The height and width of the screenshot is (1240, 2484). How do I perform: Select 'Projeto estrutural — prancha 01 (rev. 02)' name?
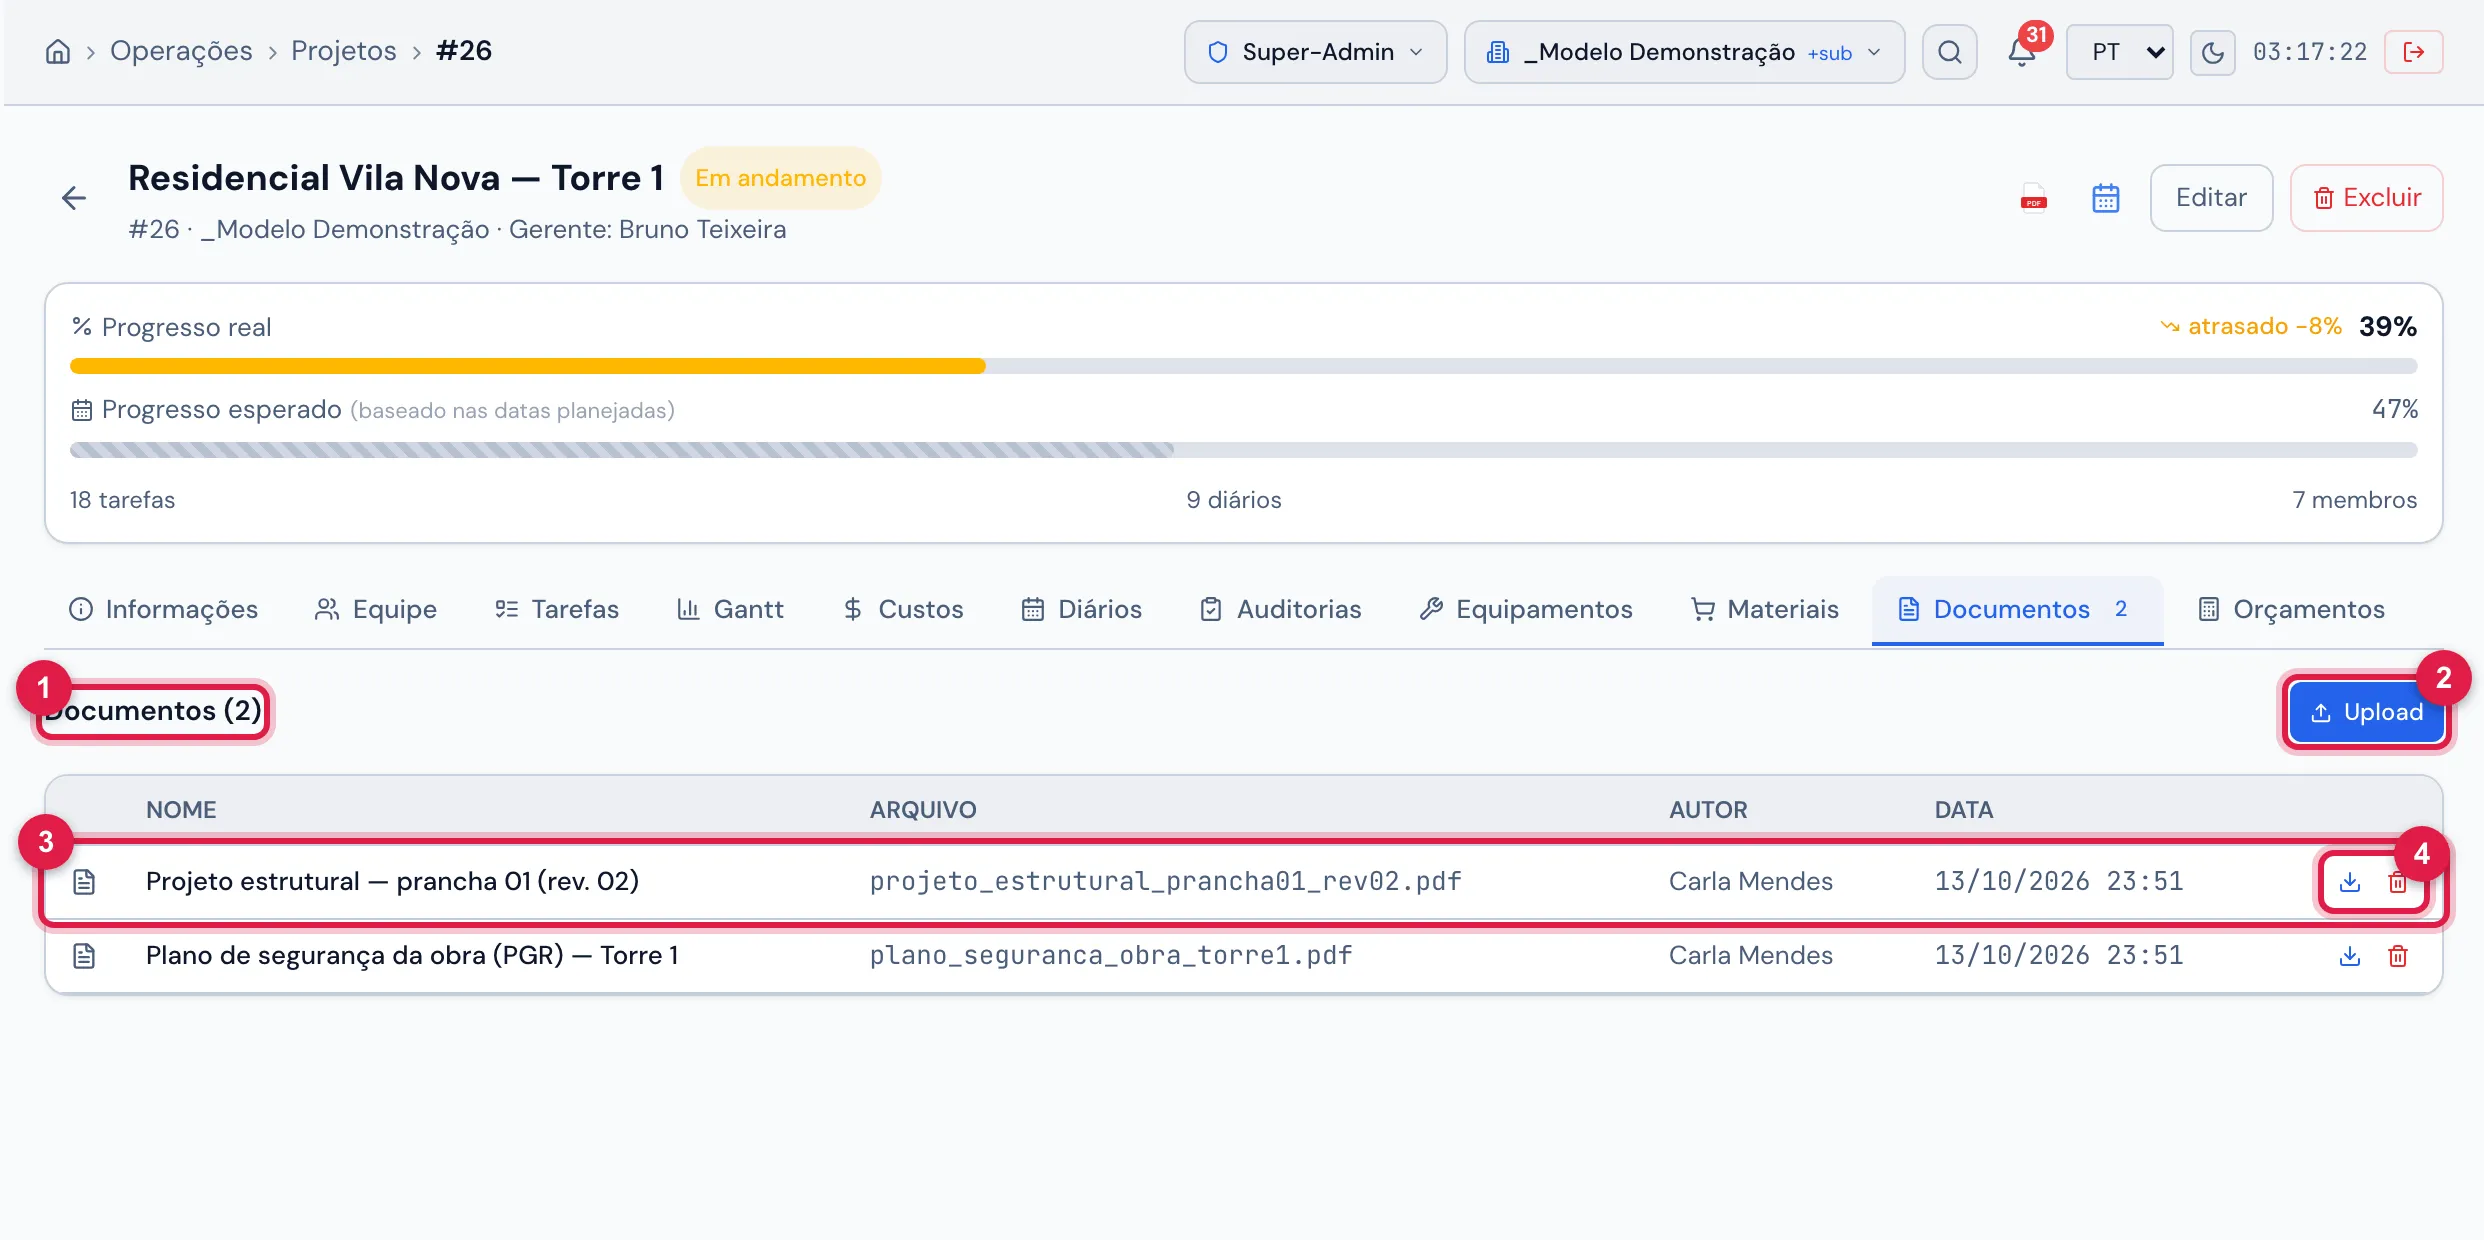point(392,882)
